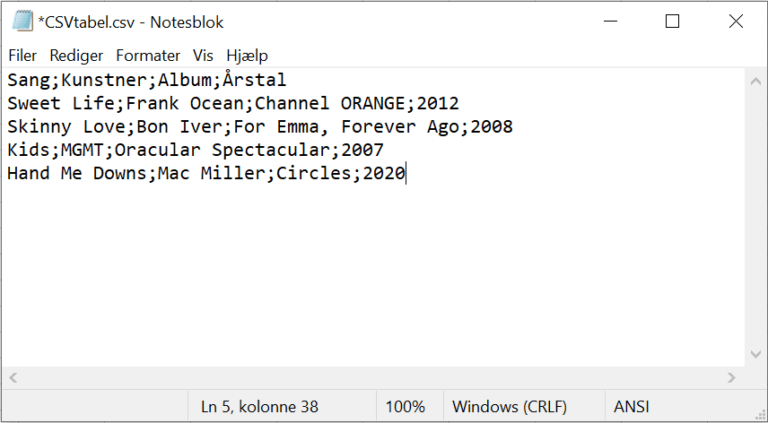Open the Filer menu

pos(23,55)
